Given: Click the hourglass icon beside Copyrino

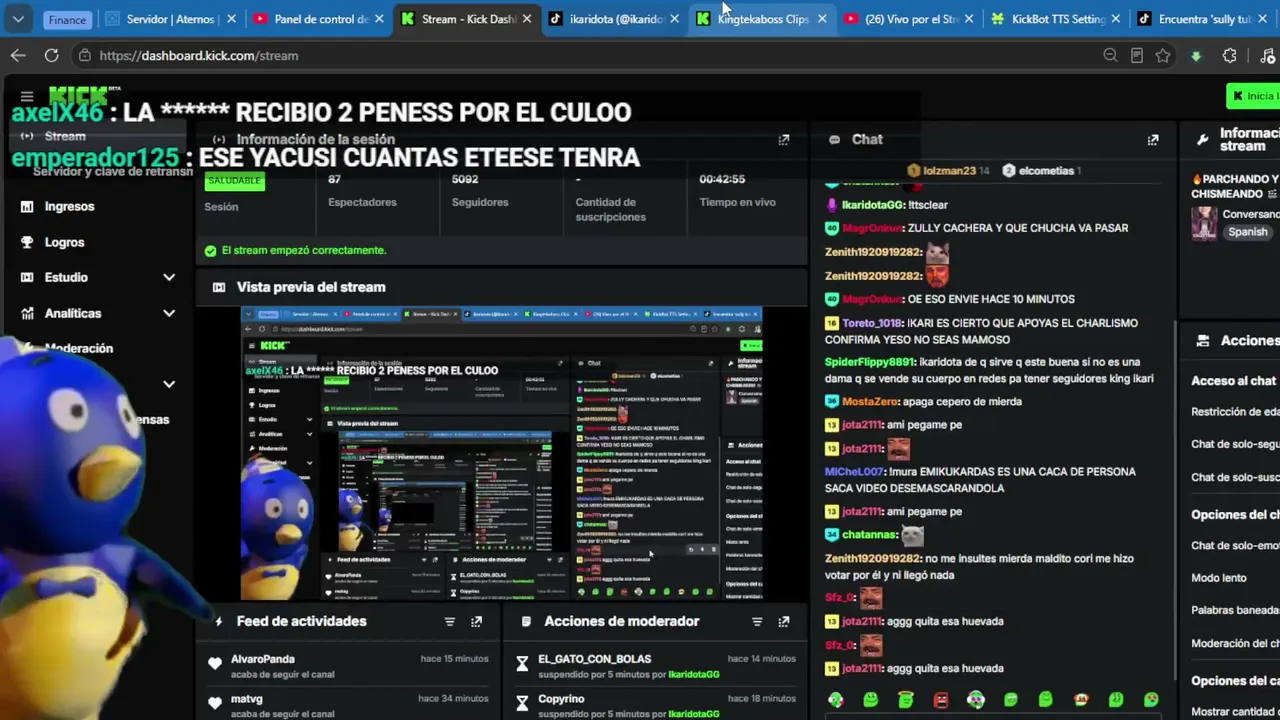Looking at the screenshot, I should (522, 703).
